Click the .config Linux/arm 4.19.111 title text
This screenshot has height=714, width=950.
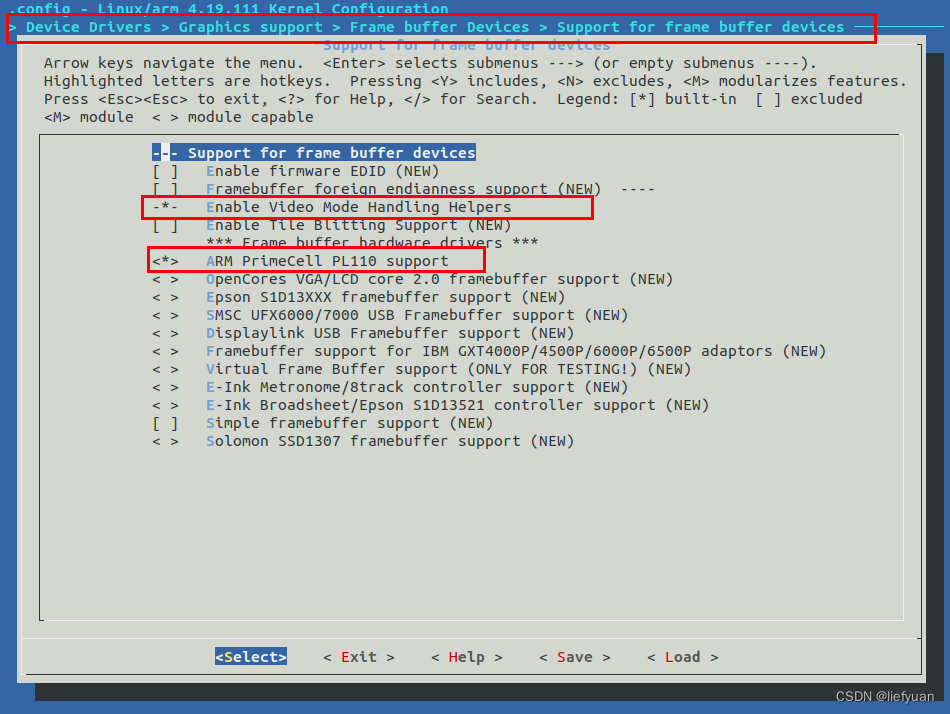click(229, 8)
